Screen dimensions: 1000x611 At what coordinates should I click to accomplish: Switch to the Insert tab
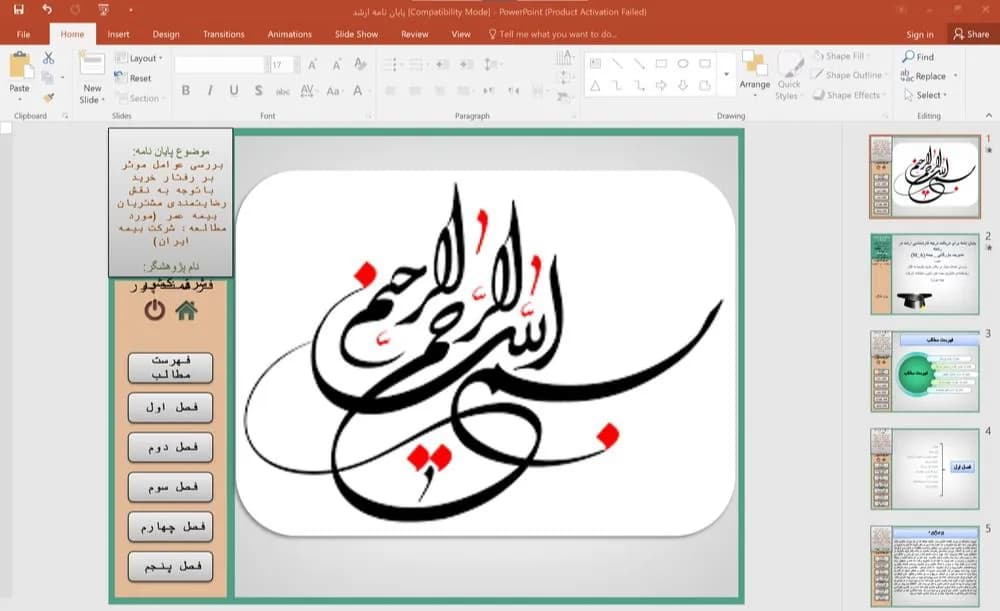coord(118,34)
